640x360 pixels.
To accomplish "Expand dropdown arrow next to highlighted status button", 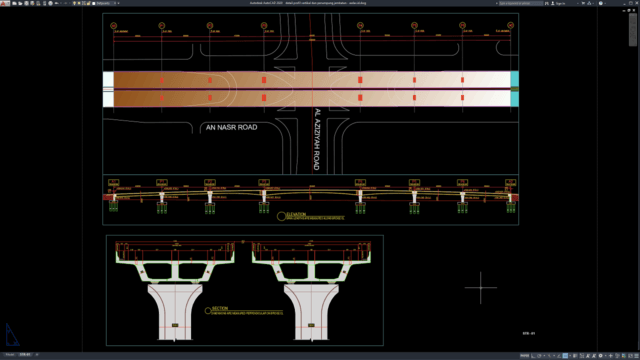I will tap(570, 356).
